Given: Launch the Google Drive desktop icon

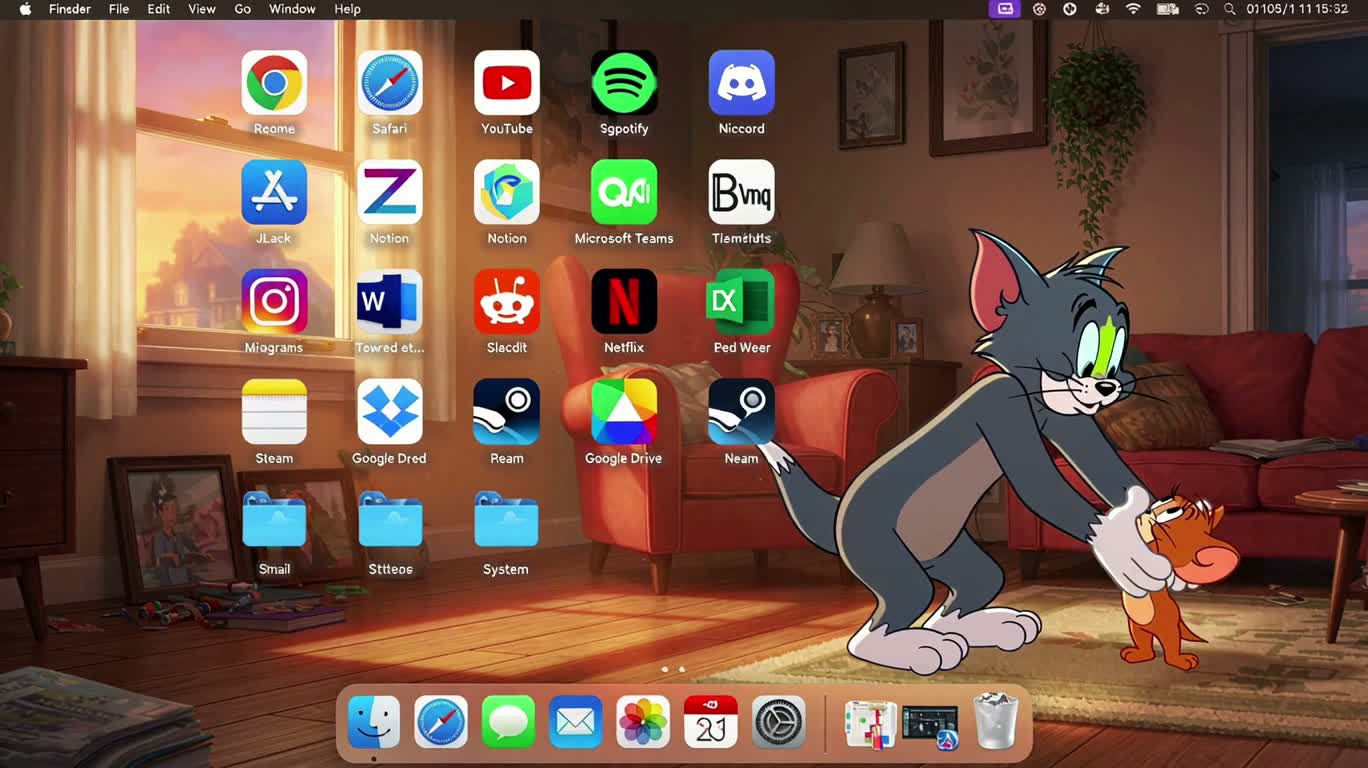Looking at the screenshot, I should (624, 411).
